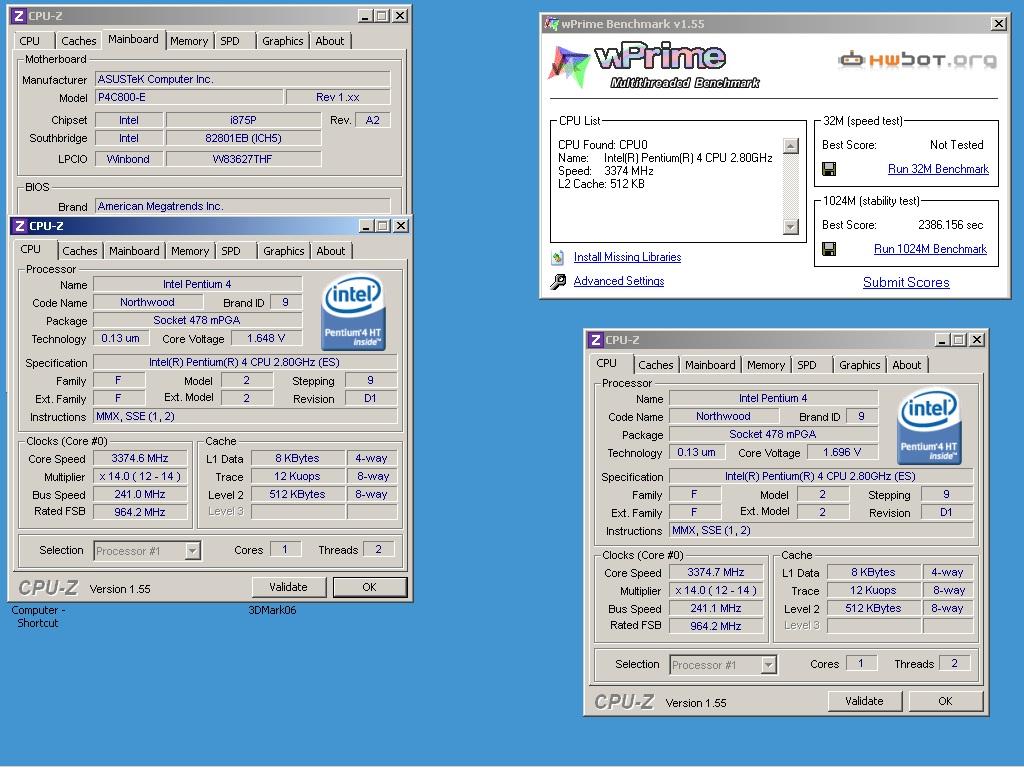Screen dimensions: 1024x768
Task: Click the Z icon in right CPU-Z window title bar
Action: [595, 340]
